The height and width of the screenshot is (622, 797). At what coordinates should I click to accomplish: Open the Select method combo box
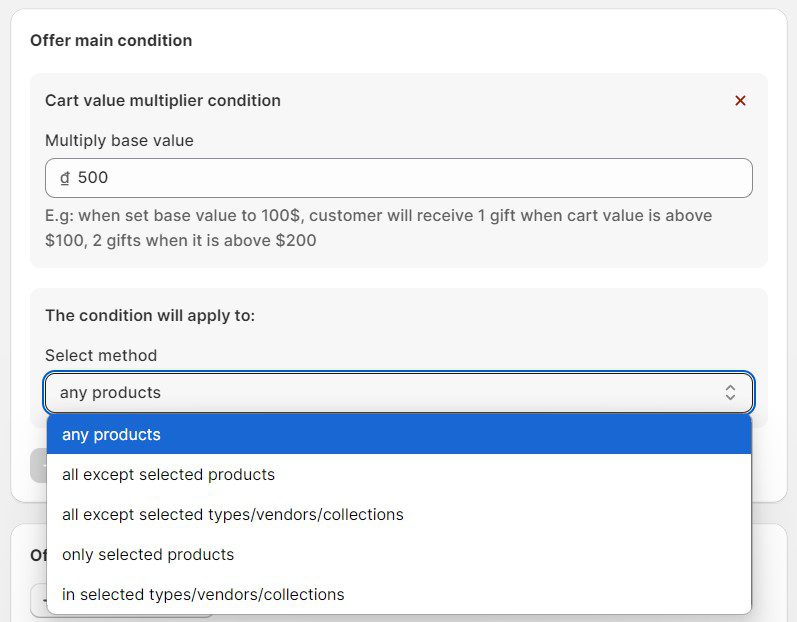coord(390,393)
